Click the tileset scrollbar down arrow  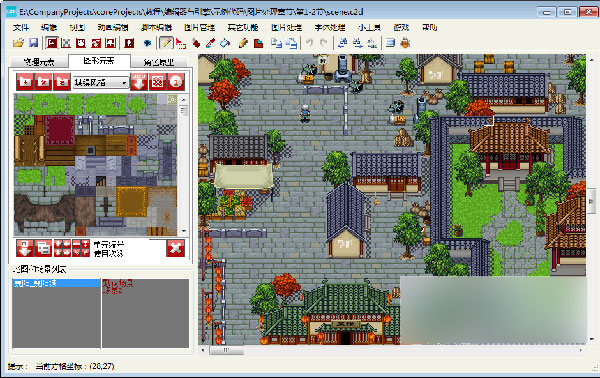pos(184,231)
